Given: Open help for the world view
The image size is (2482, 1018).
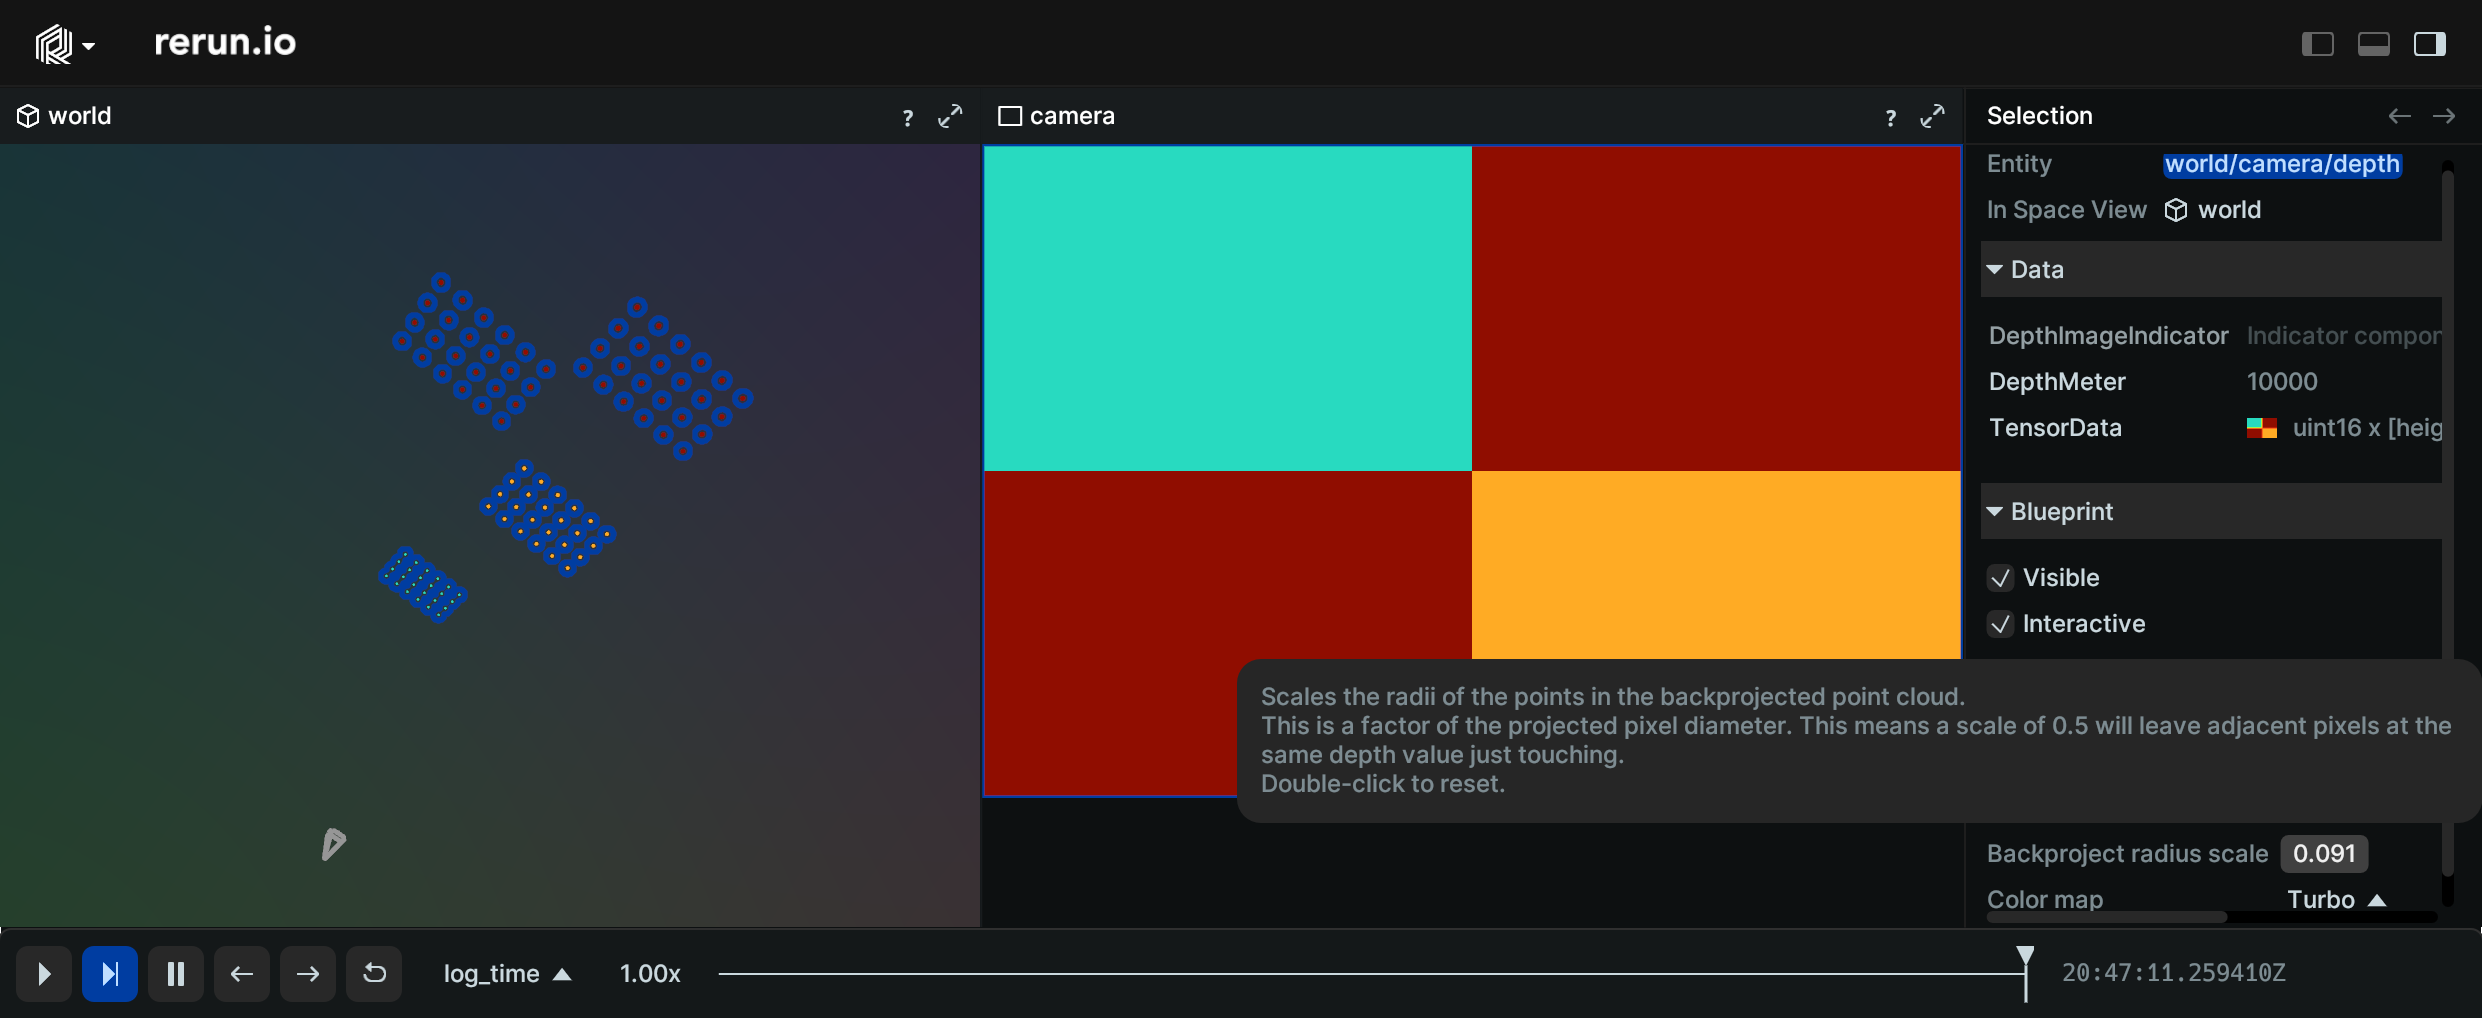Looking at the screenshot, I should coord(906,116).
